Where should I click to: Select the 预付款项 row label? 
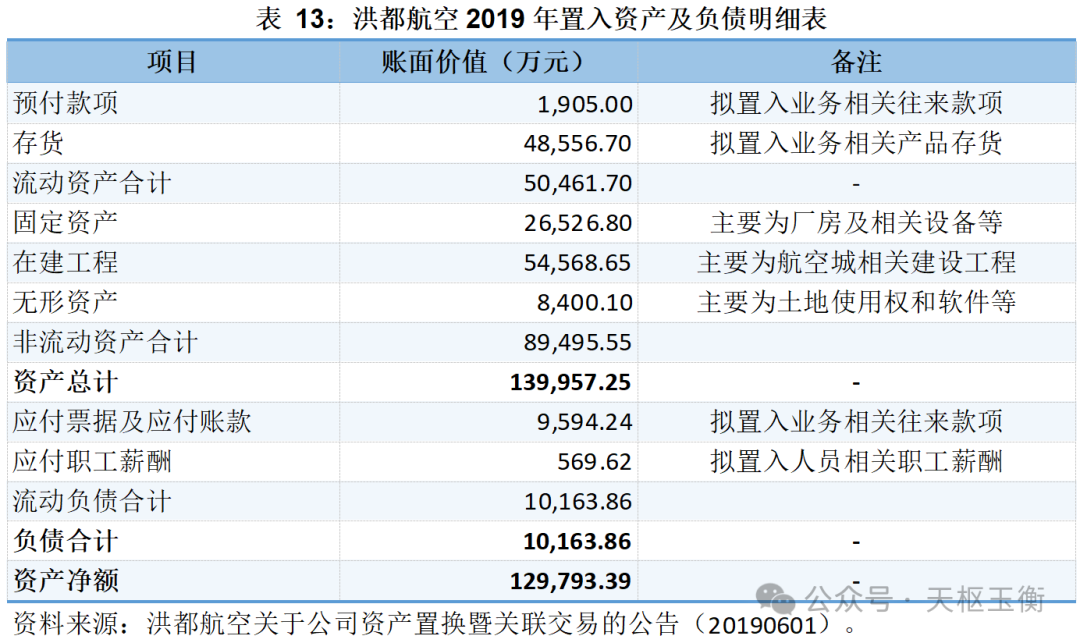[x=65, y=103]
